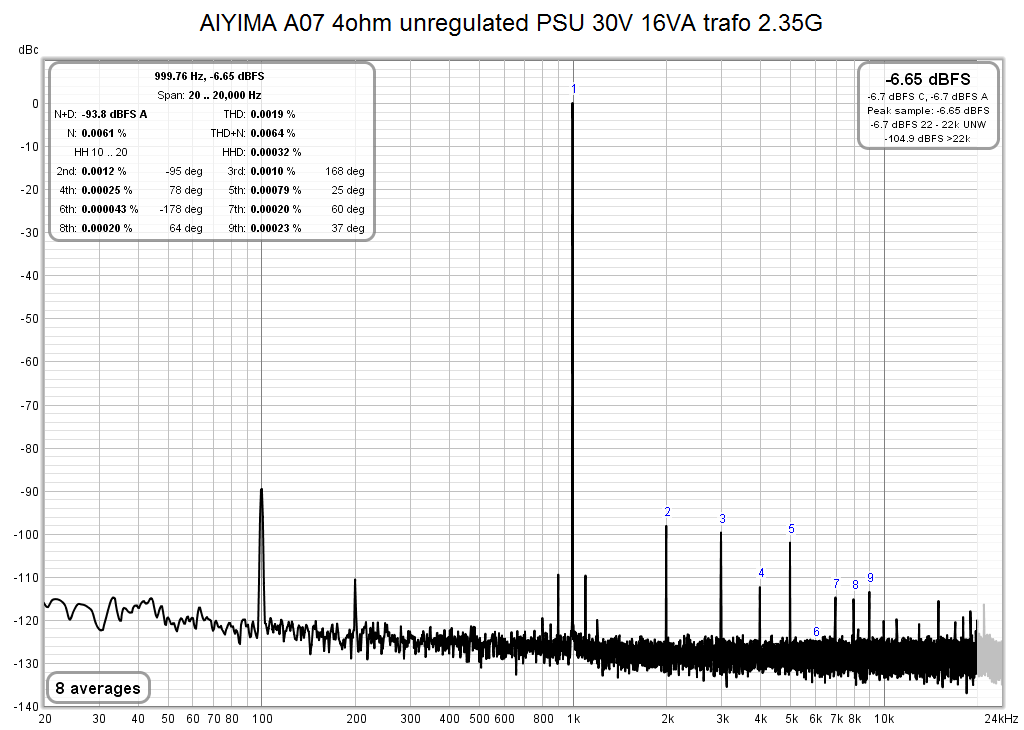Click the '999.76 Hz, -6.65 dBFS' header
Screen dimensions: 1024x730
pyautogui.click(x=209, y=76)
